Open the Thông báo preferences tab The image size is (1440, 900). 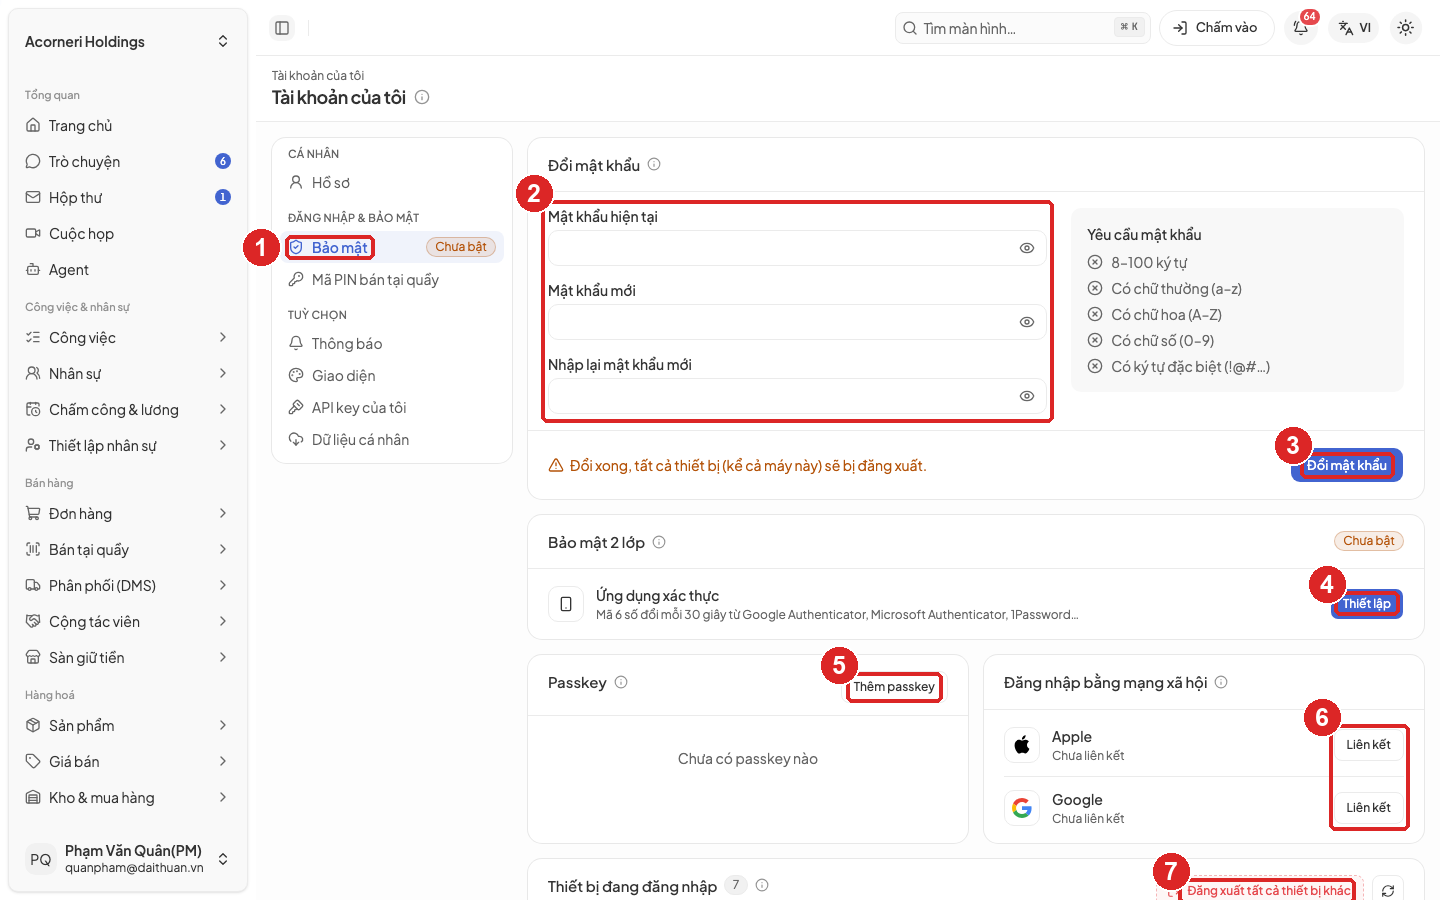pyautogui.click(x=392, y=343)
